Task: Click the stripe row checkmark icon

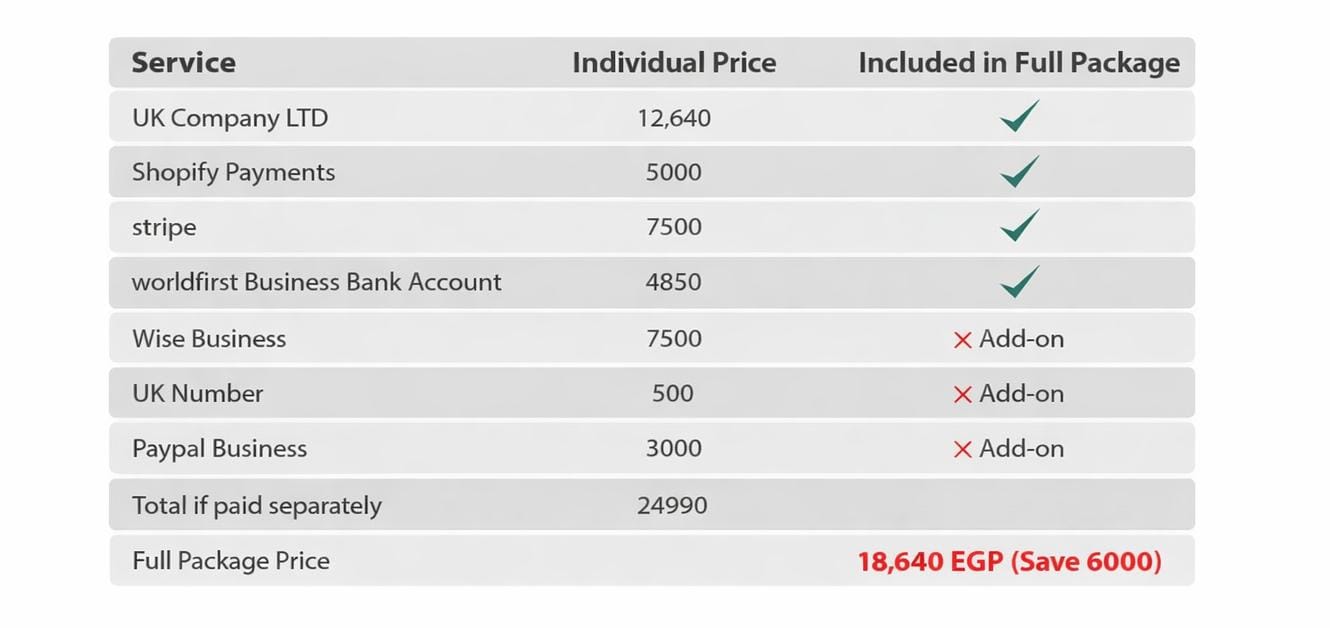Action: pos(1019,226)
